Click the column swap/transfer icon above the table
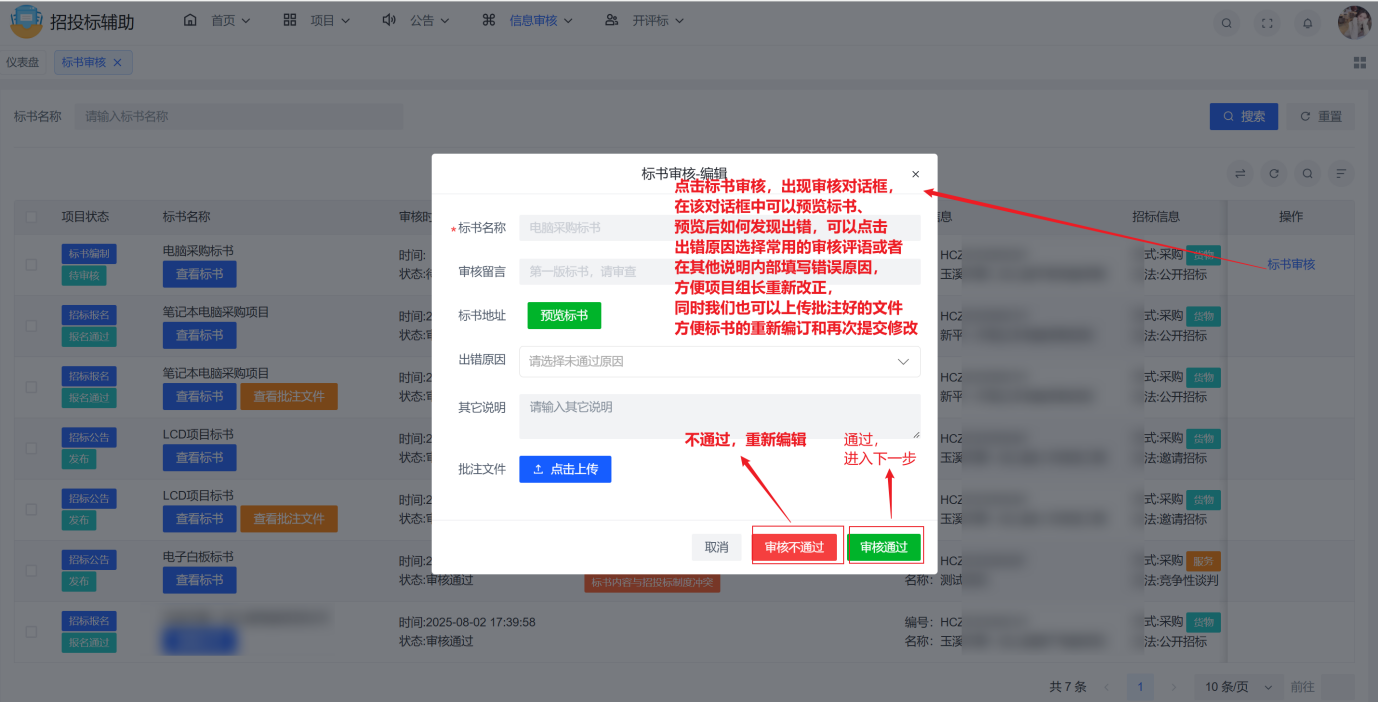 coord(1240,173)
